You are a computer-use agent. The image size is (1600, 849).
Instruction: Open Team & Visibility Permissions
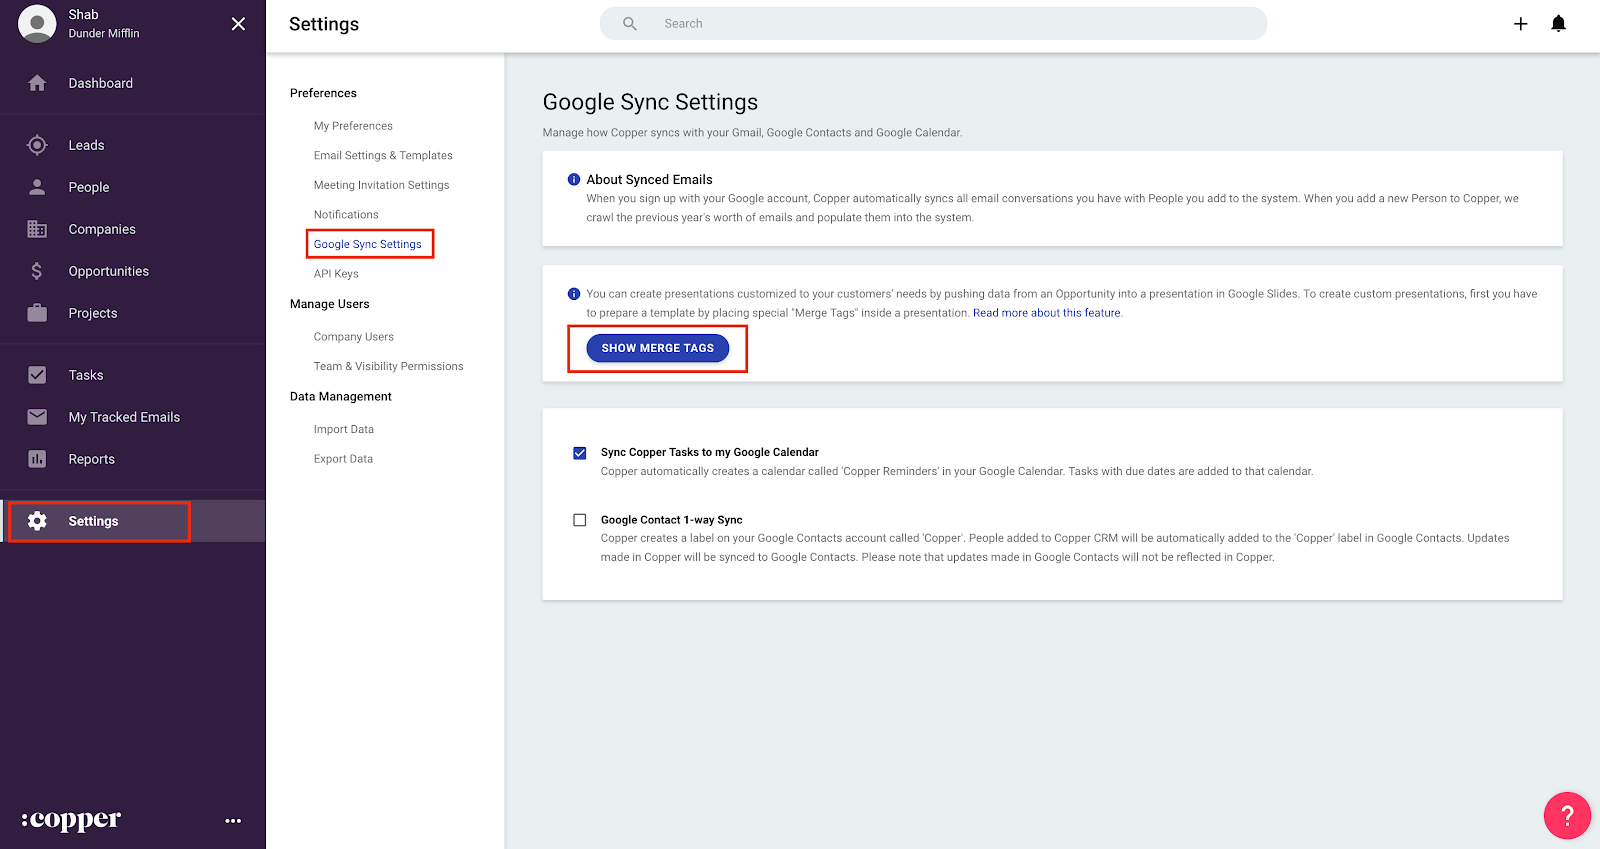tap(389, 367)
